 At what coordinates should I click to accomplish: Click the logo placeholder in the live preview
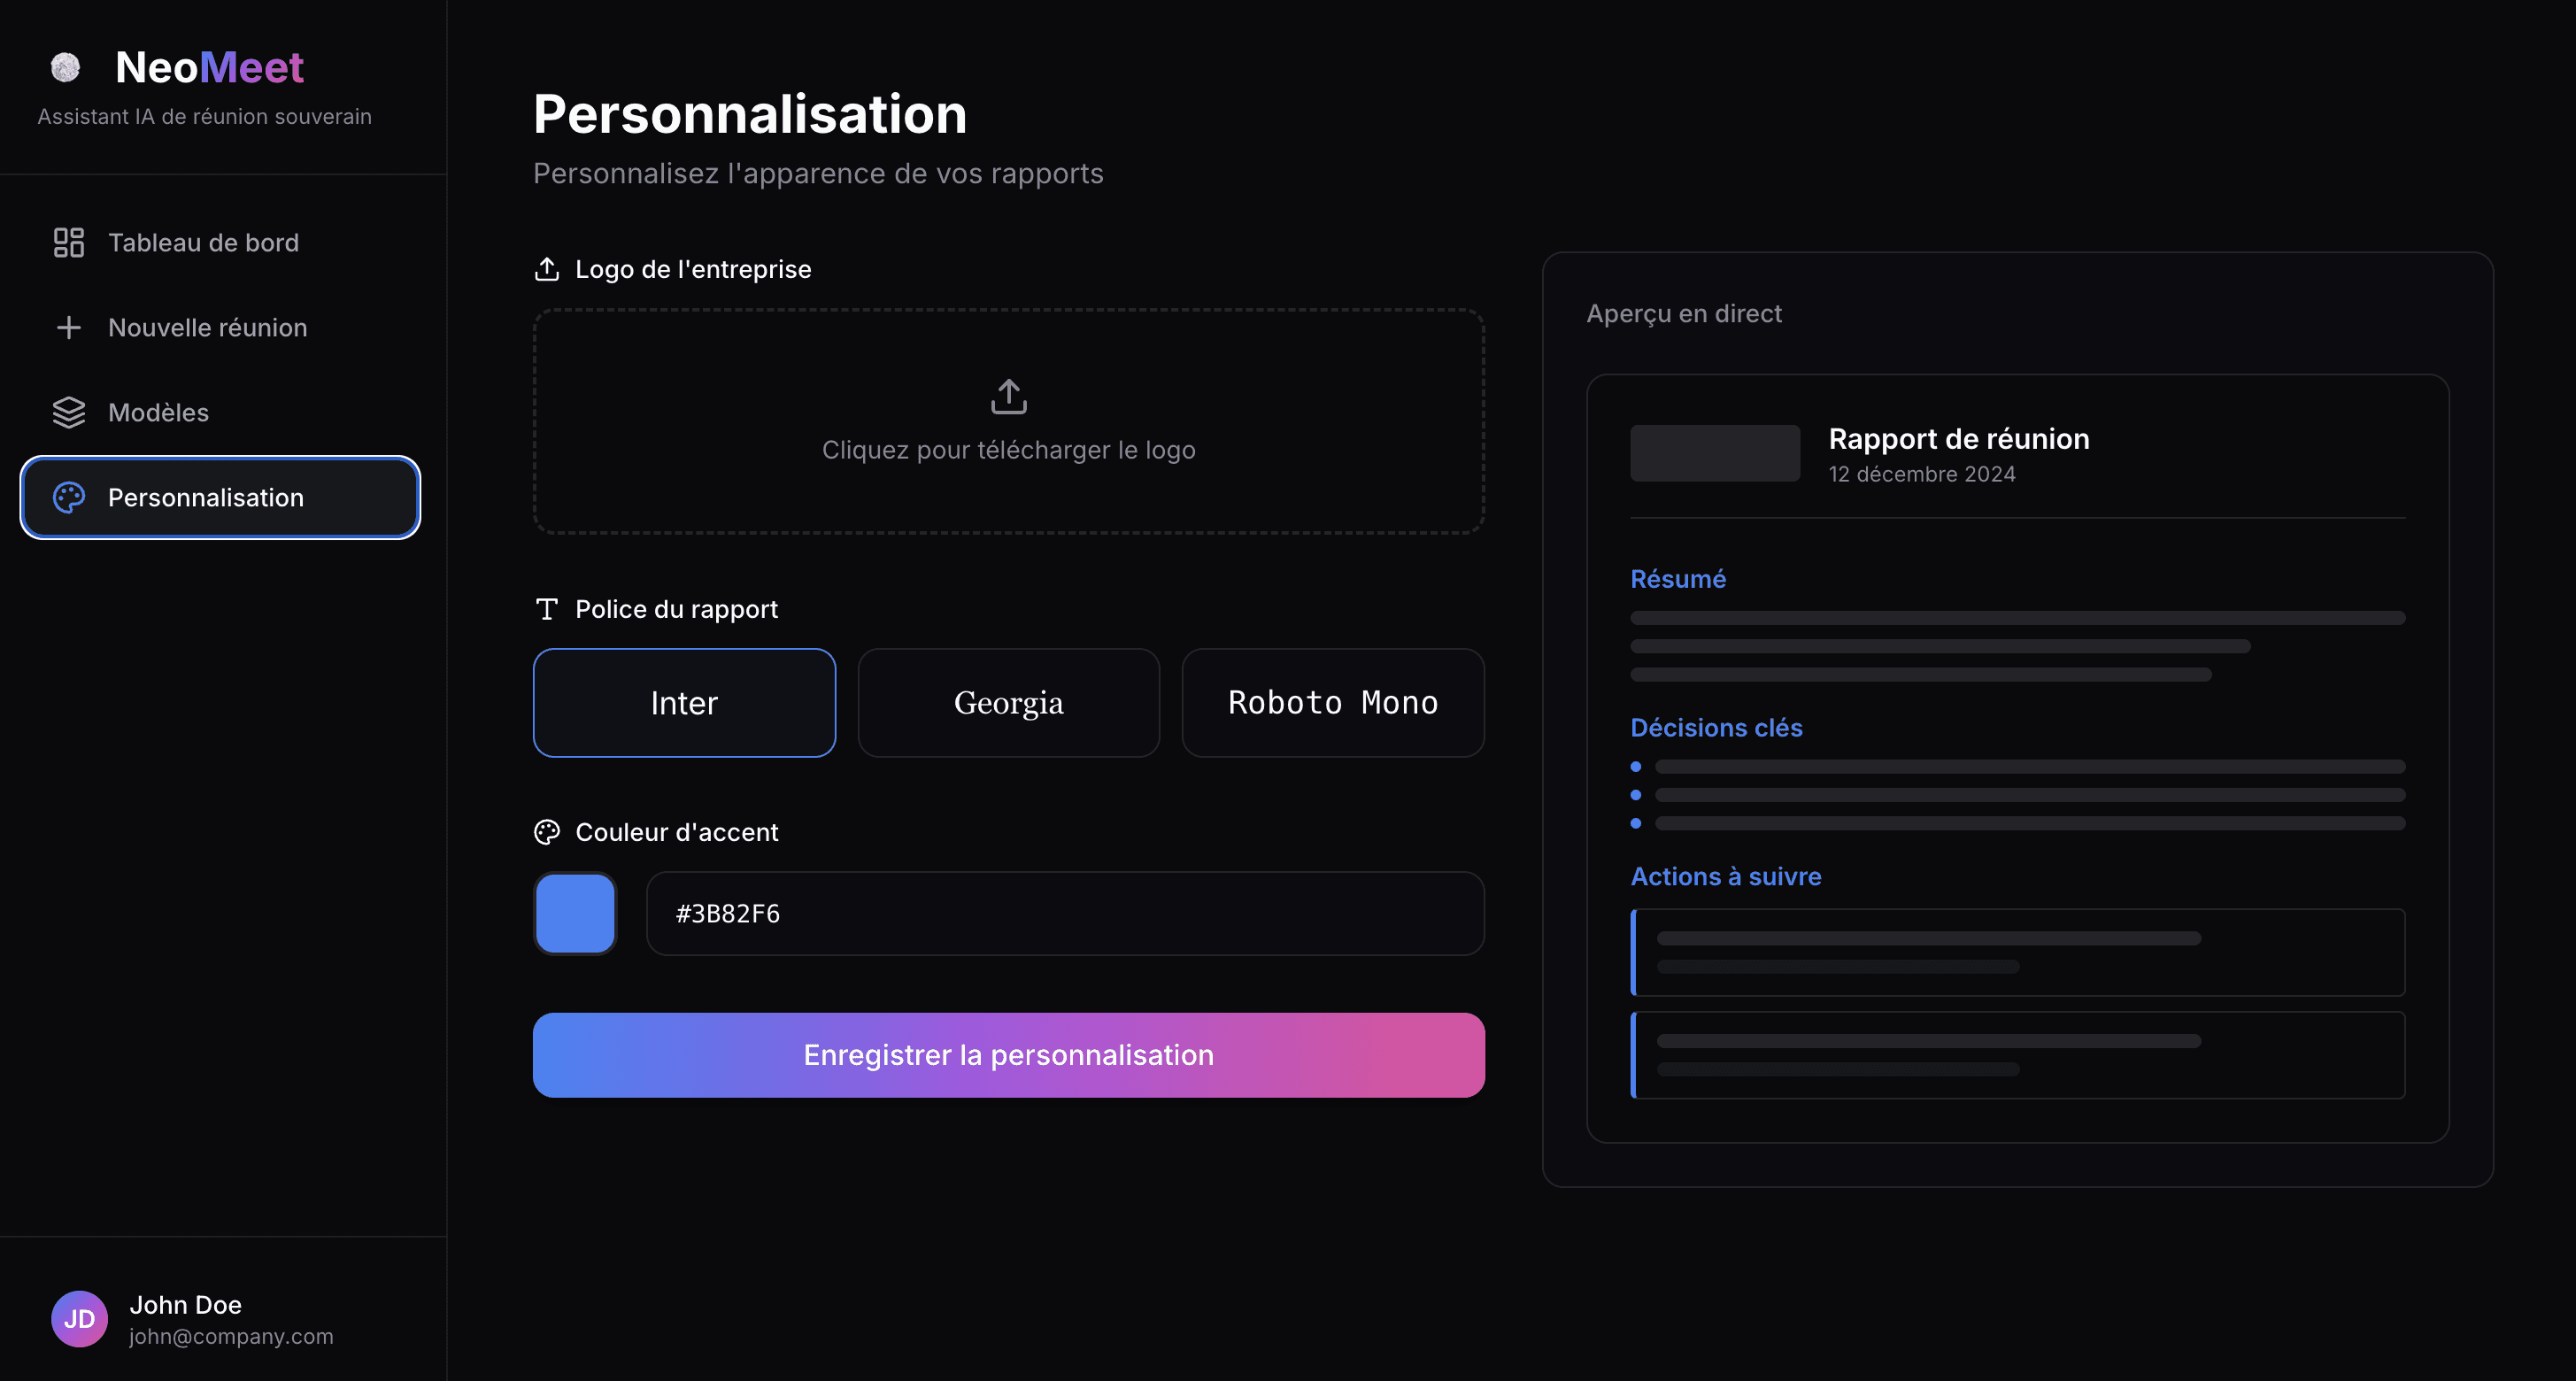(1714, 452)
